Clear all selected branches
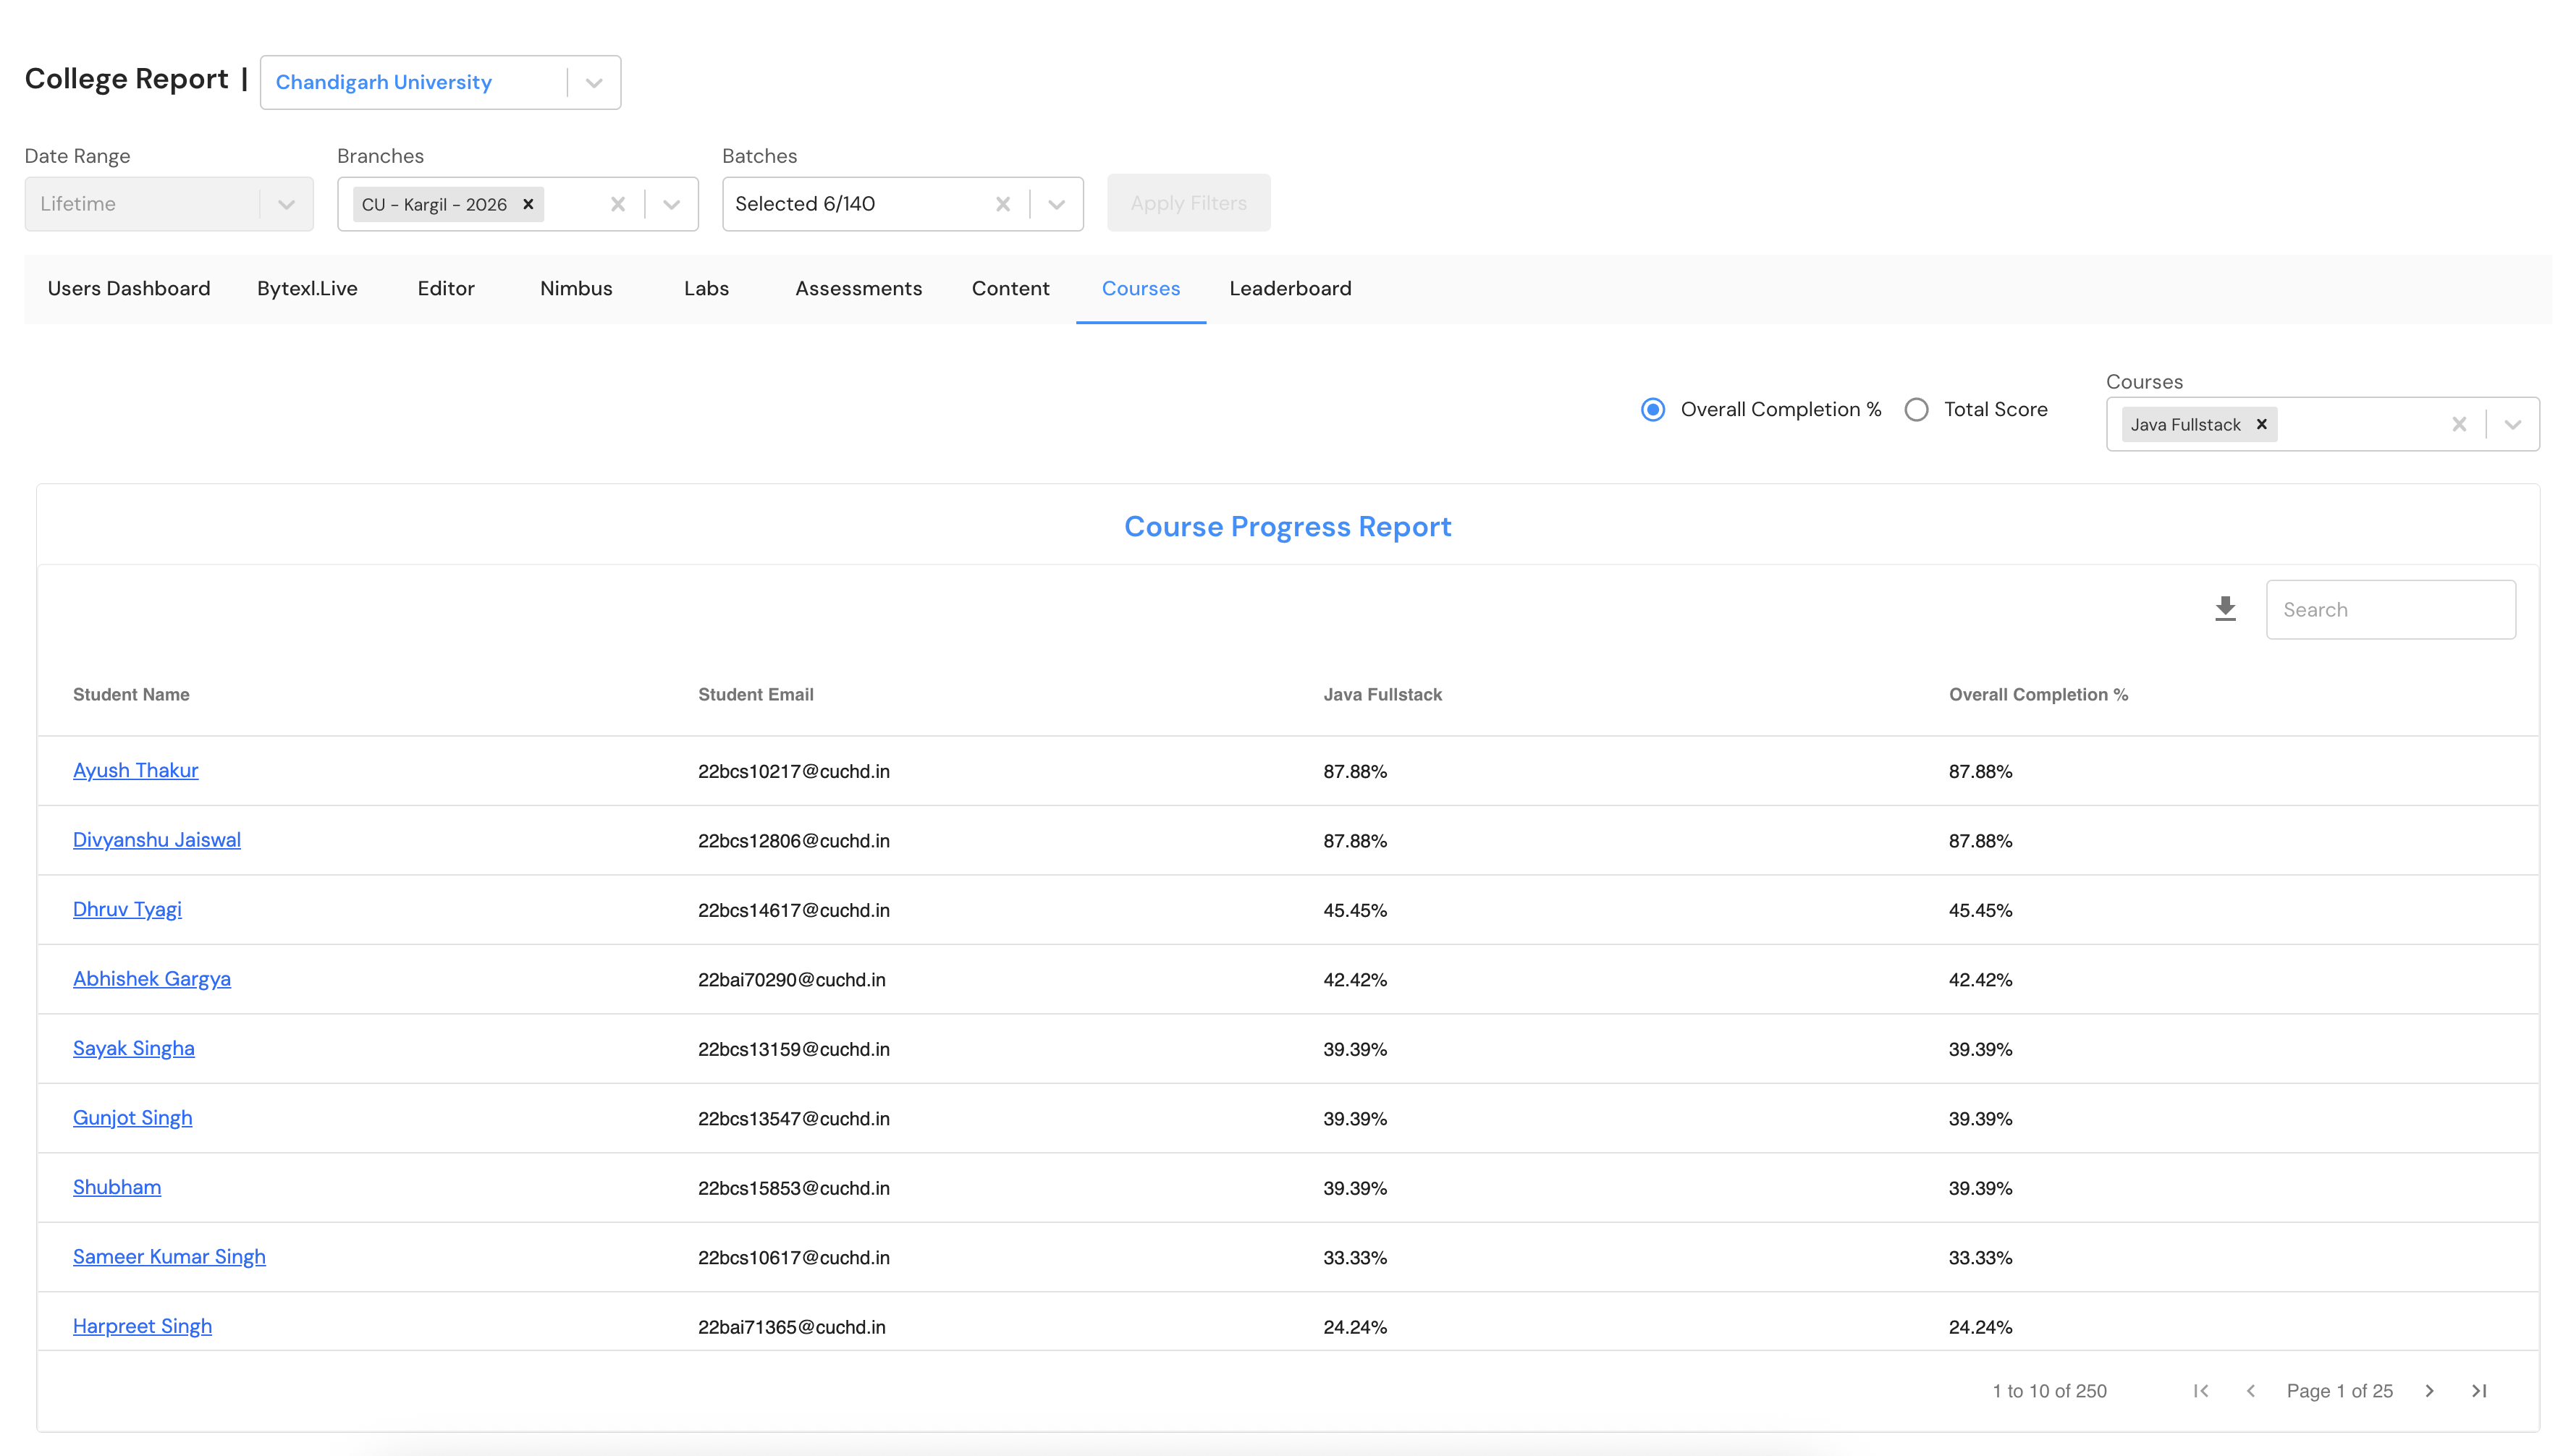 click(x=617, y=204)
